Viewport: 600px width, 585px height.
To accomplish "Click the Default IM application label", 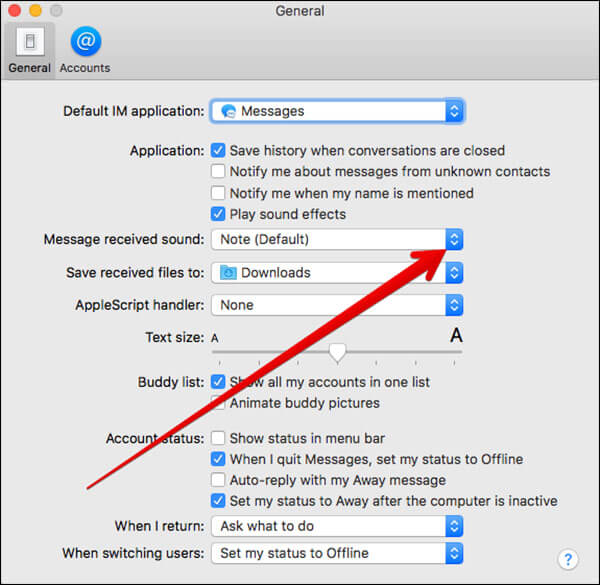I will [134, 111].
